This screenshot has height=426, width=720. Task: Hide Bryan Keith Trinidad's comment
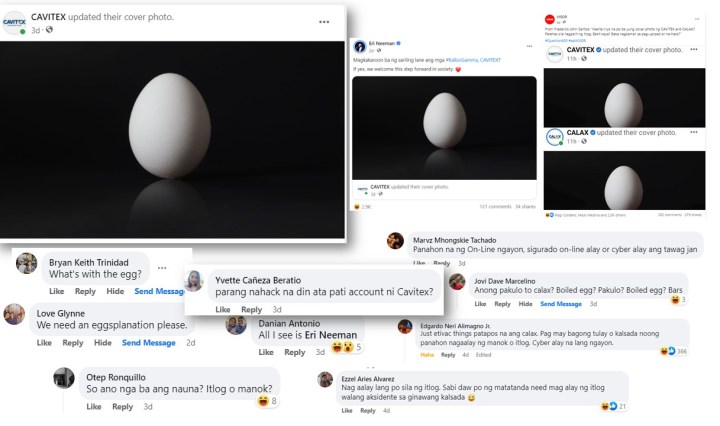pos(115,291)
